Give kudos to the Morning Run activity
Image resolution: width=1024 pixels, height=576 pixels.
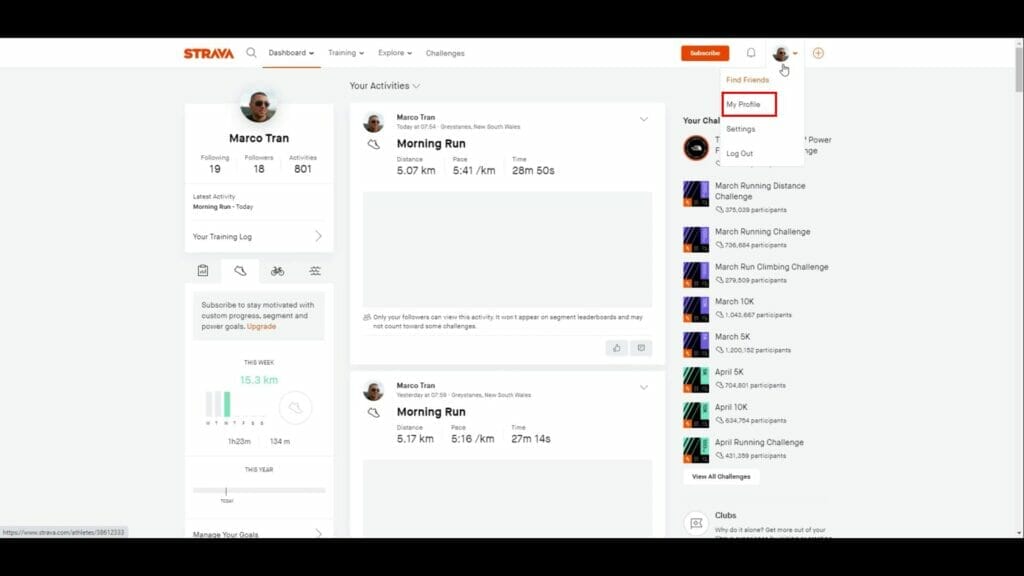[618, 347]
